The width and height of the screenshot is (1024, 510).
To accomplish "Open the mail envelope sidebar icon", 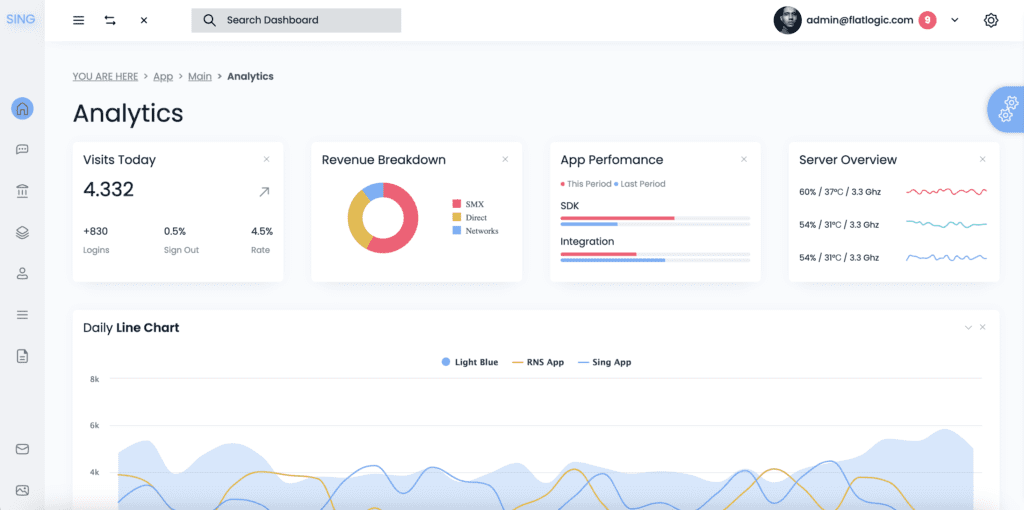I will tap(22, 449).
